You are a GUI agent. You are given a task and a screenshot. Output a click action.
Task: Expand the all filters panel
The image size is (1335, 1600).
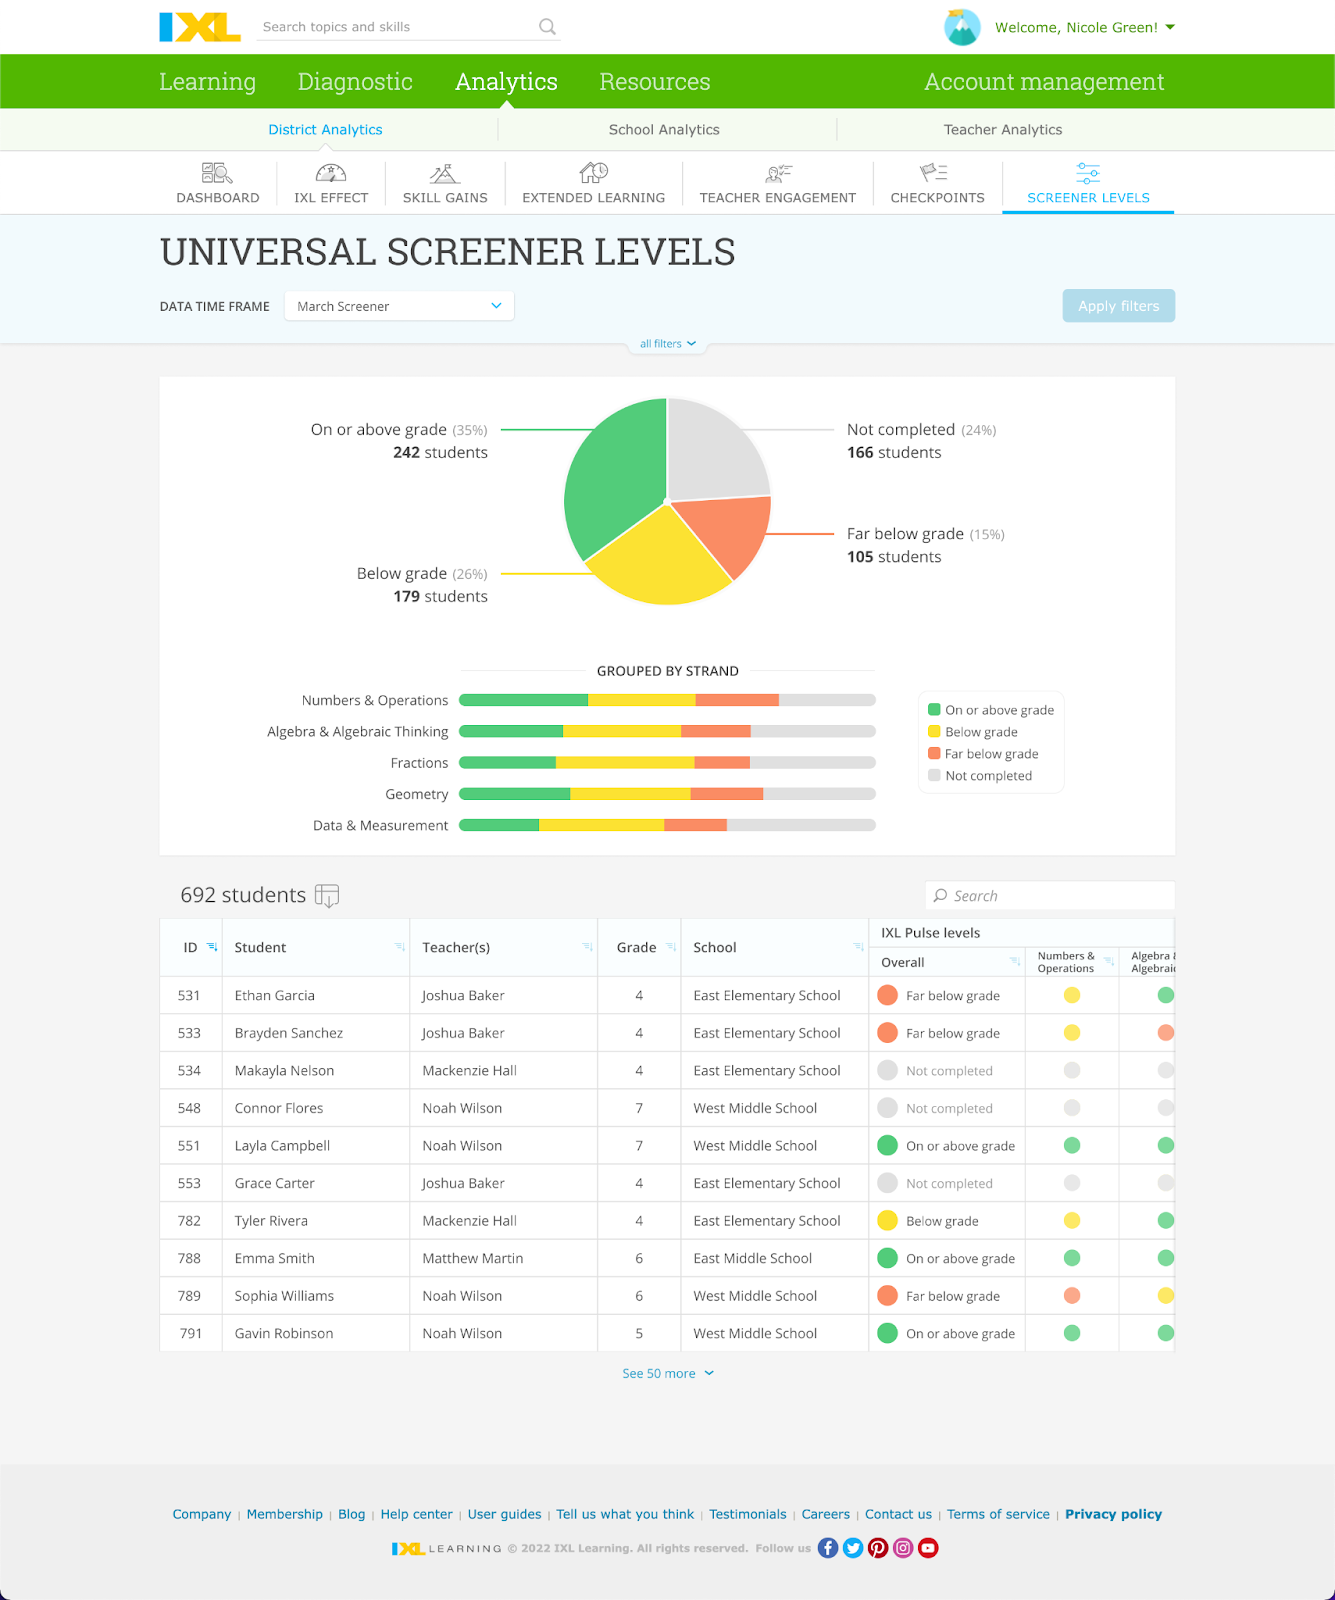[667, 344]
